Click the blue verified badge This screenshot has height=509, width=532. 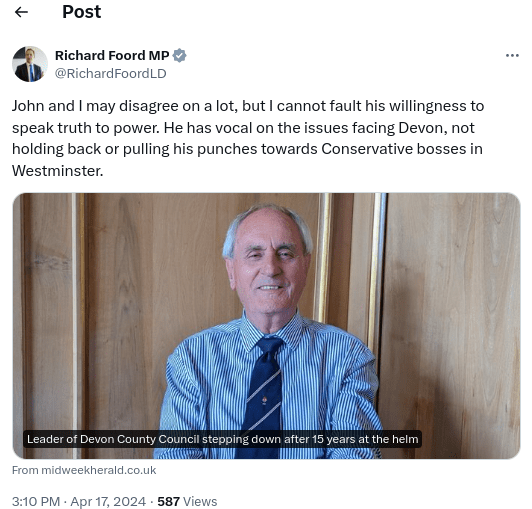[179, 55]
